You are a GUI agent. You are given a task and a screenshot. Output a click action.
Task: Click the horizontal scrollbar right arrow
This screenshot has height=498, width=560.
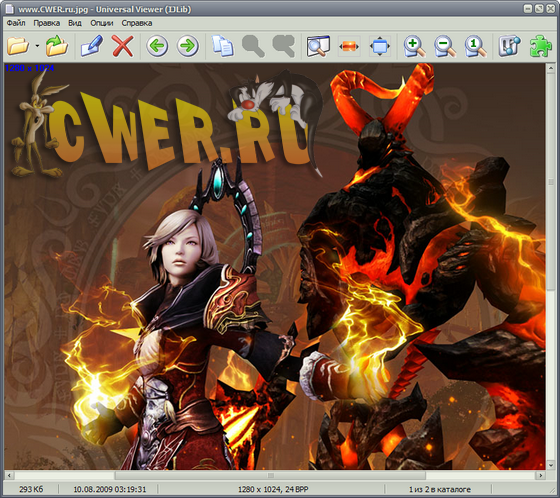click(541, 475)
